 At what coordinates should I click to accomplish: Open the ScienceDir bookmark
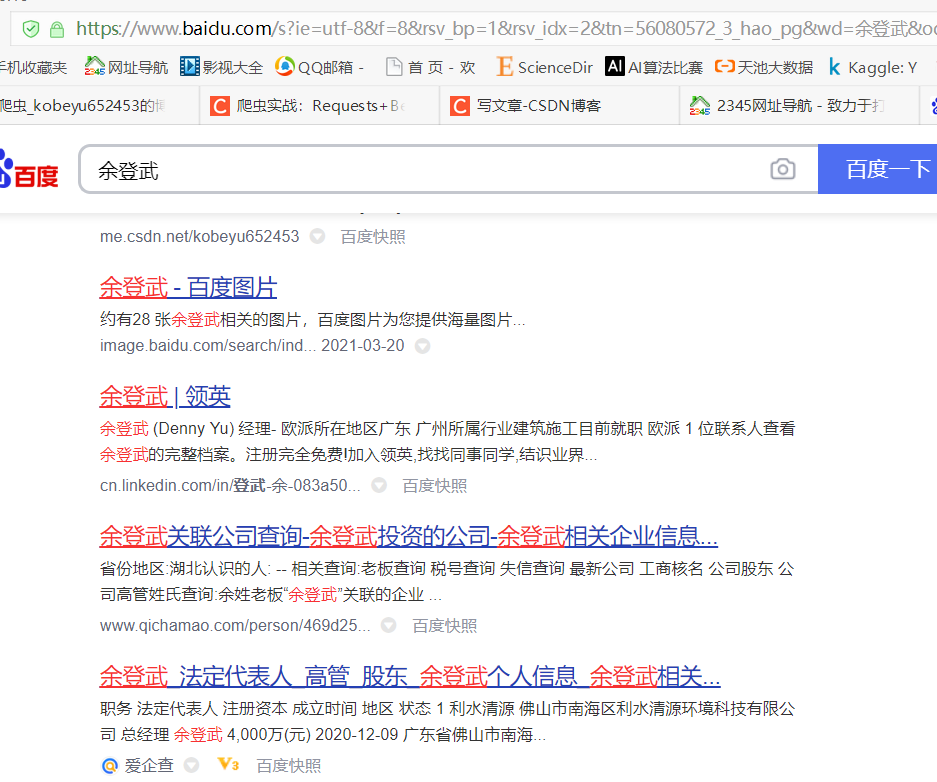click(x=544, y=67)
